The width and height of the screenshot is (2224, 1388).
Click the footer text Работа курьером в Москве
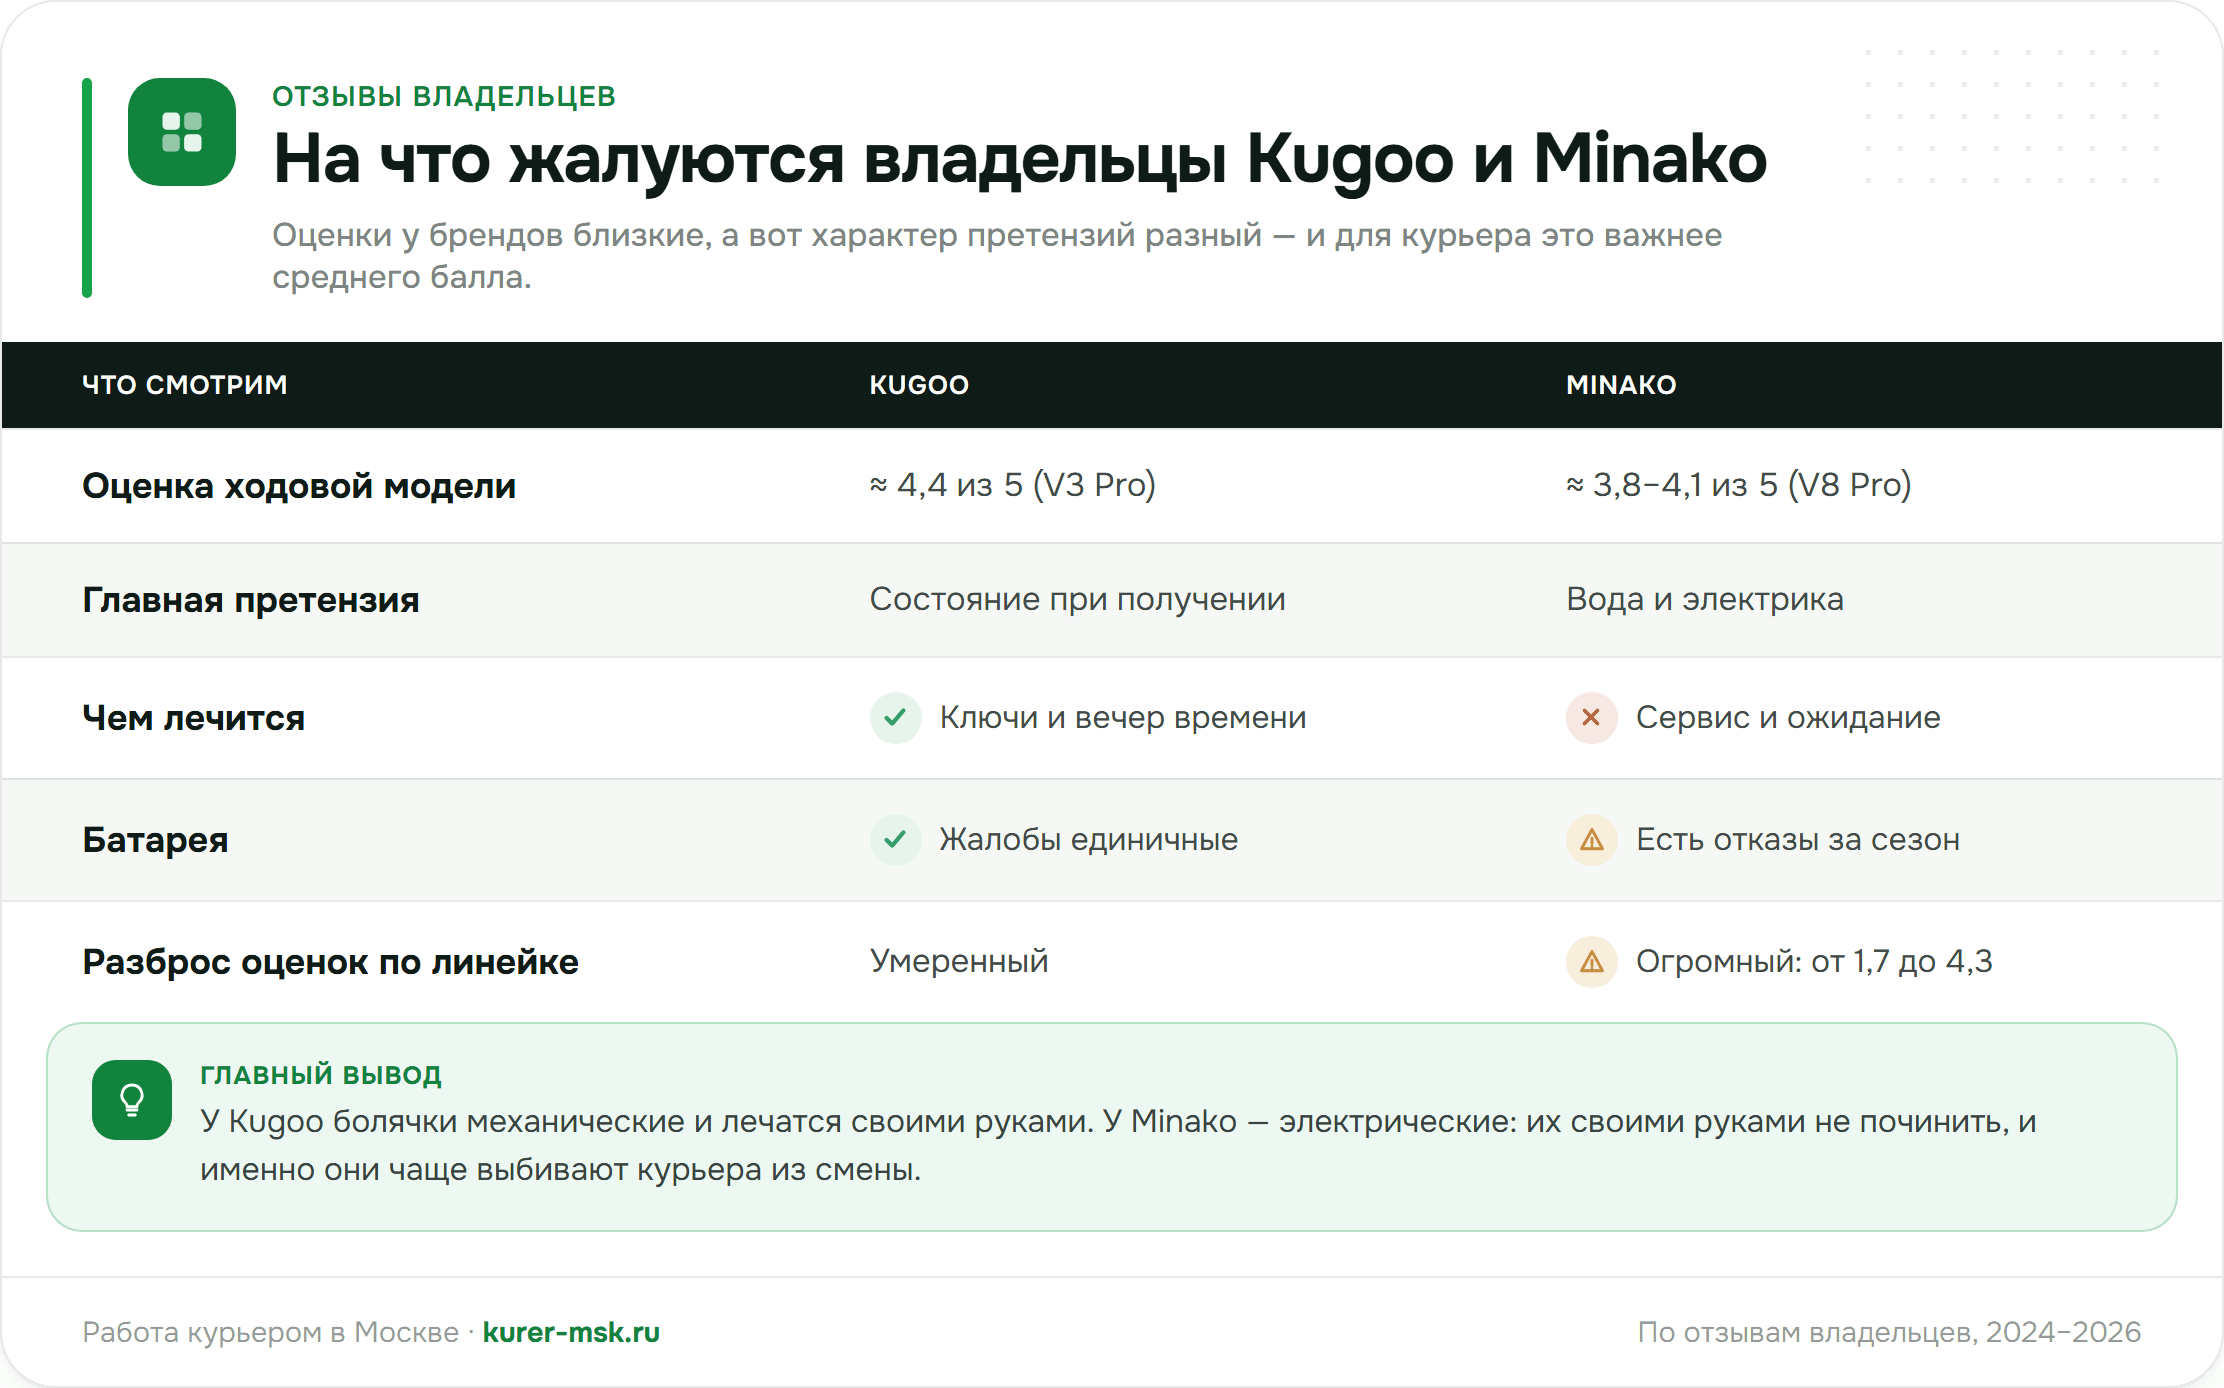tap(270, 1332)
